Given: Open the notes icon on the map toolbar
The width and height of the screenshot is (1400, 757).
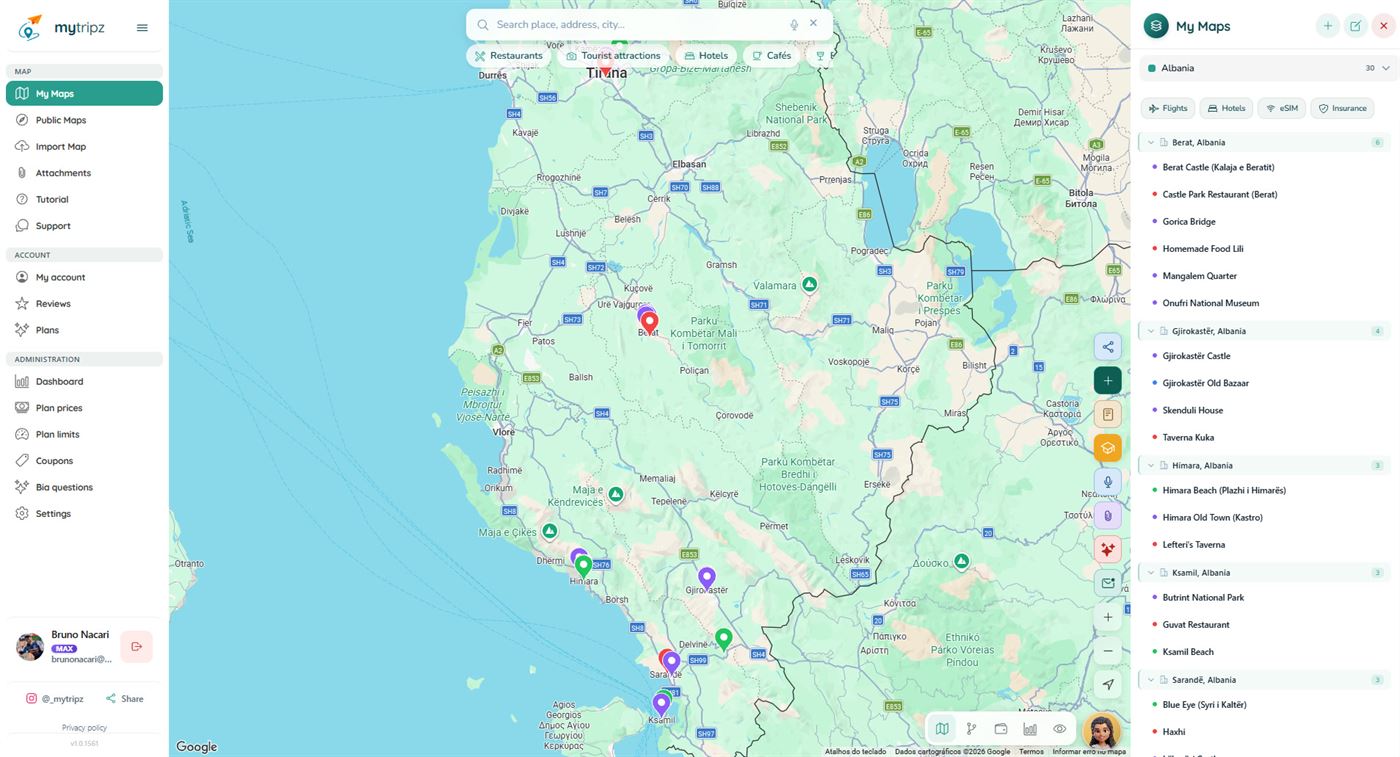Looking at the screenshot, I should tap(1107, 414).
